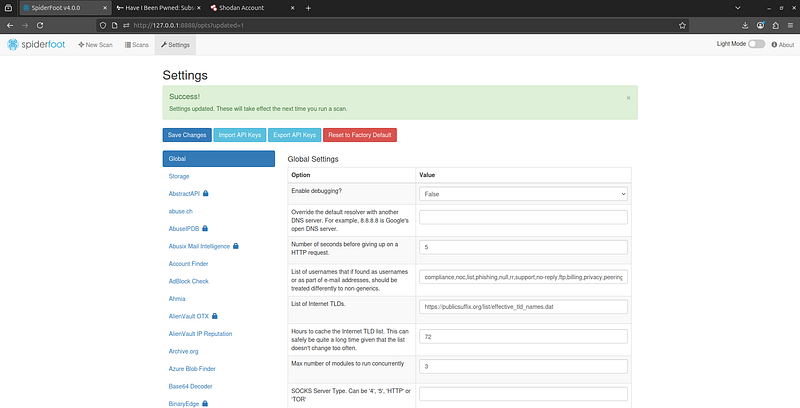
Task: Select the Global settings section
Action: tap(219, 159)
